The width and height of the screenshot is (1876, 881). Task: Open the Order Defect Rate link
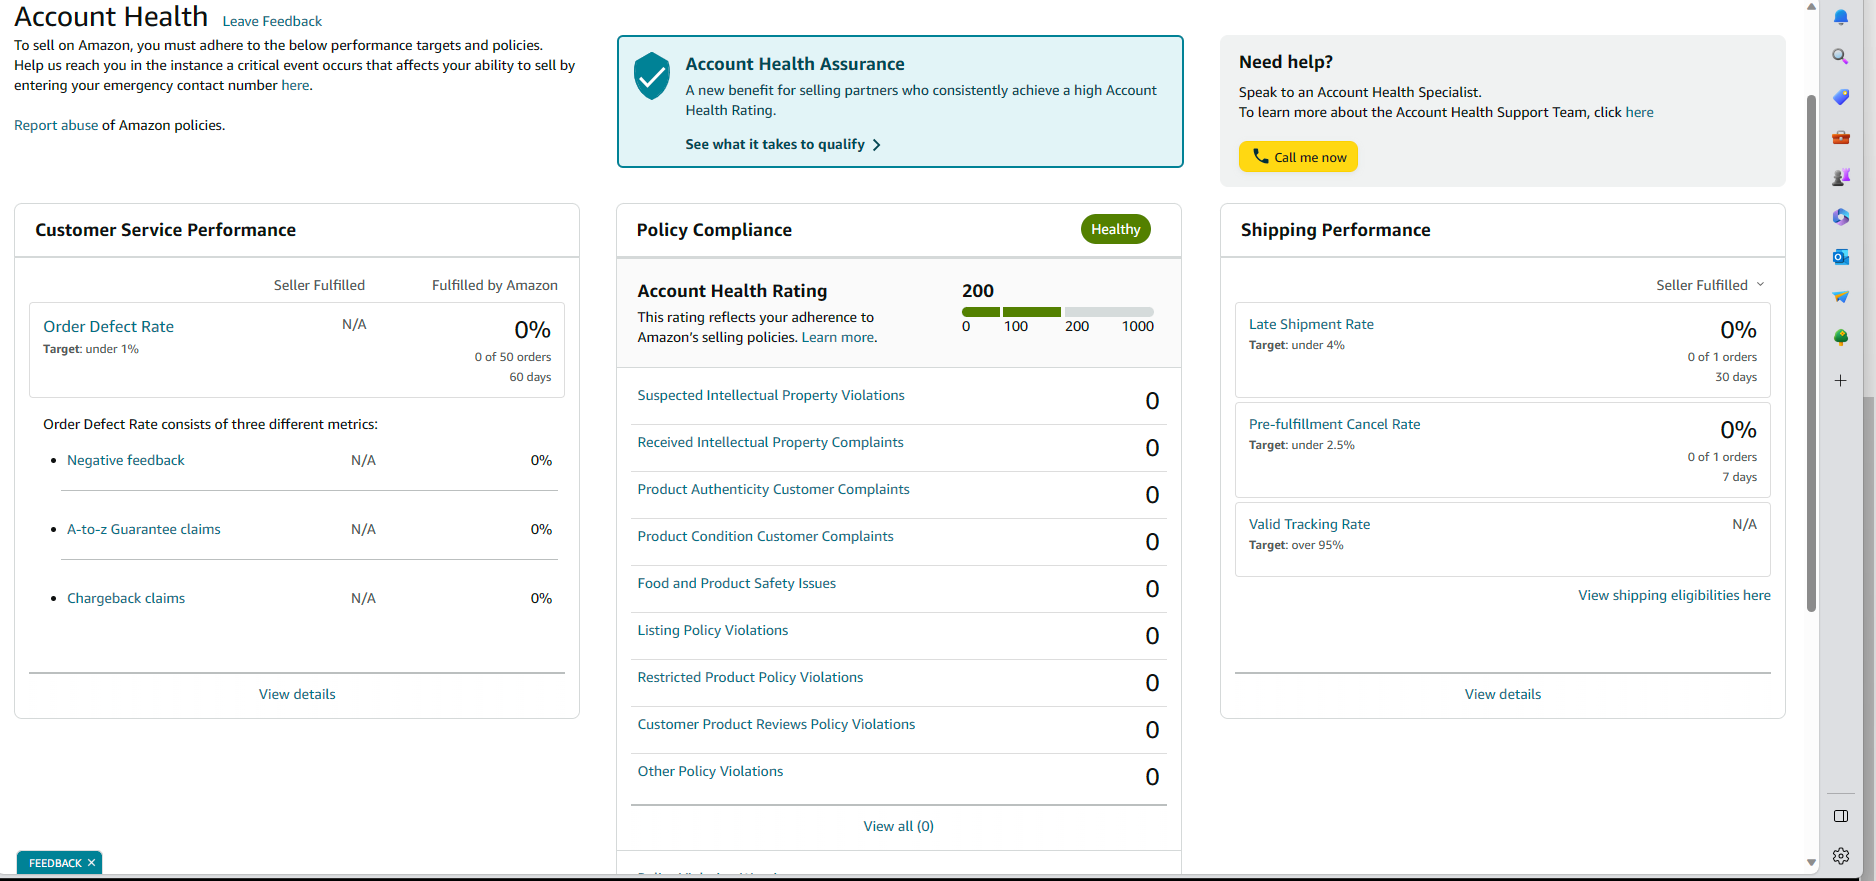pyautogui.click(x=108, y=326)
